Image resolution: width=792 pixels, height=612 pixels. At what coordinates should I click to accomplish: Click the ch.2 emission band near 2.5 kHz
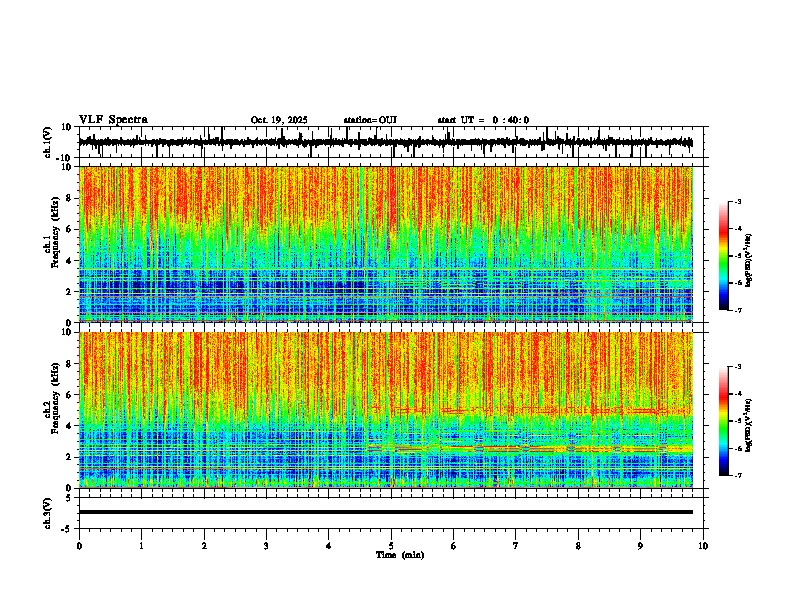(530, 448)
